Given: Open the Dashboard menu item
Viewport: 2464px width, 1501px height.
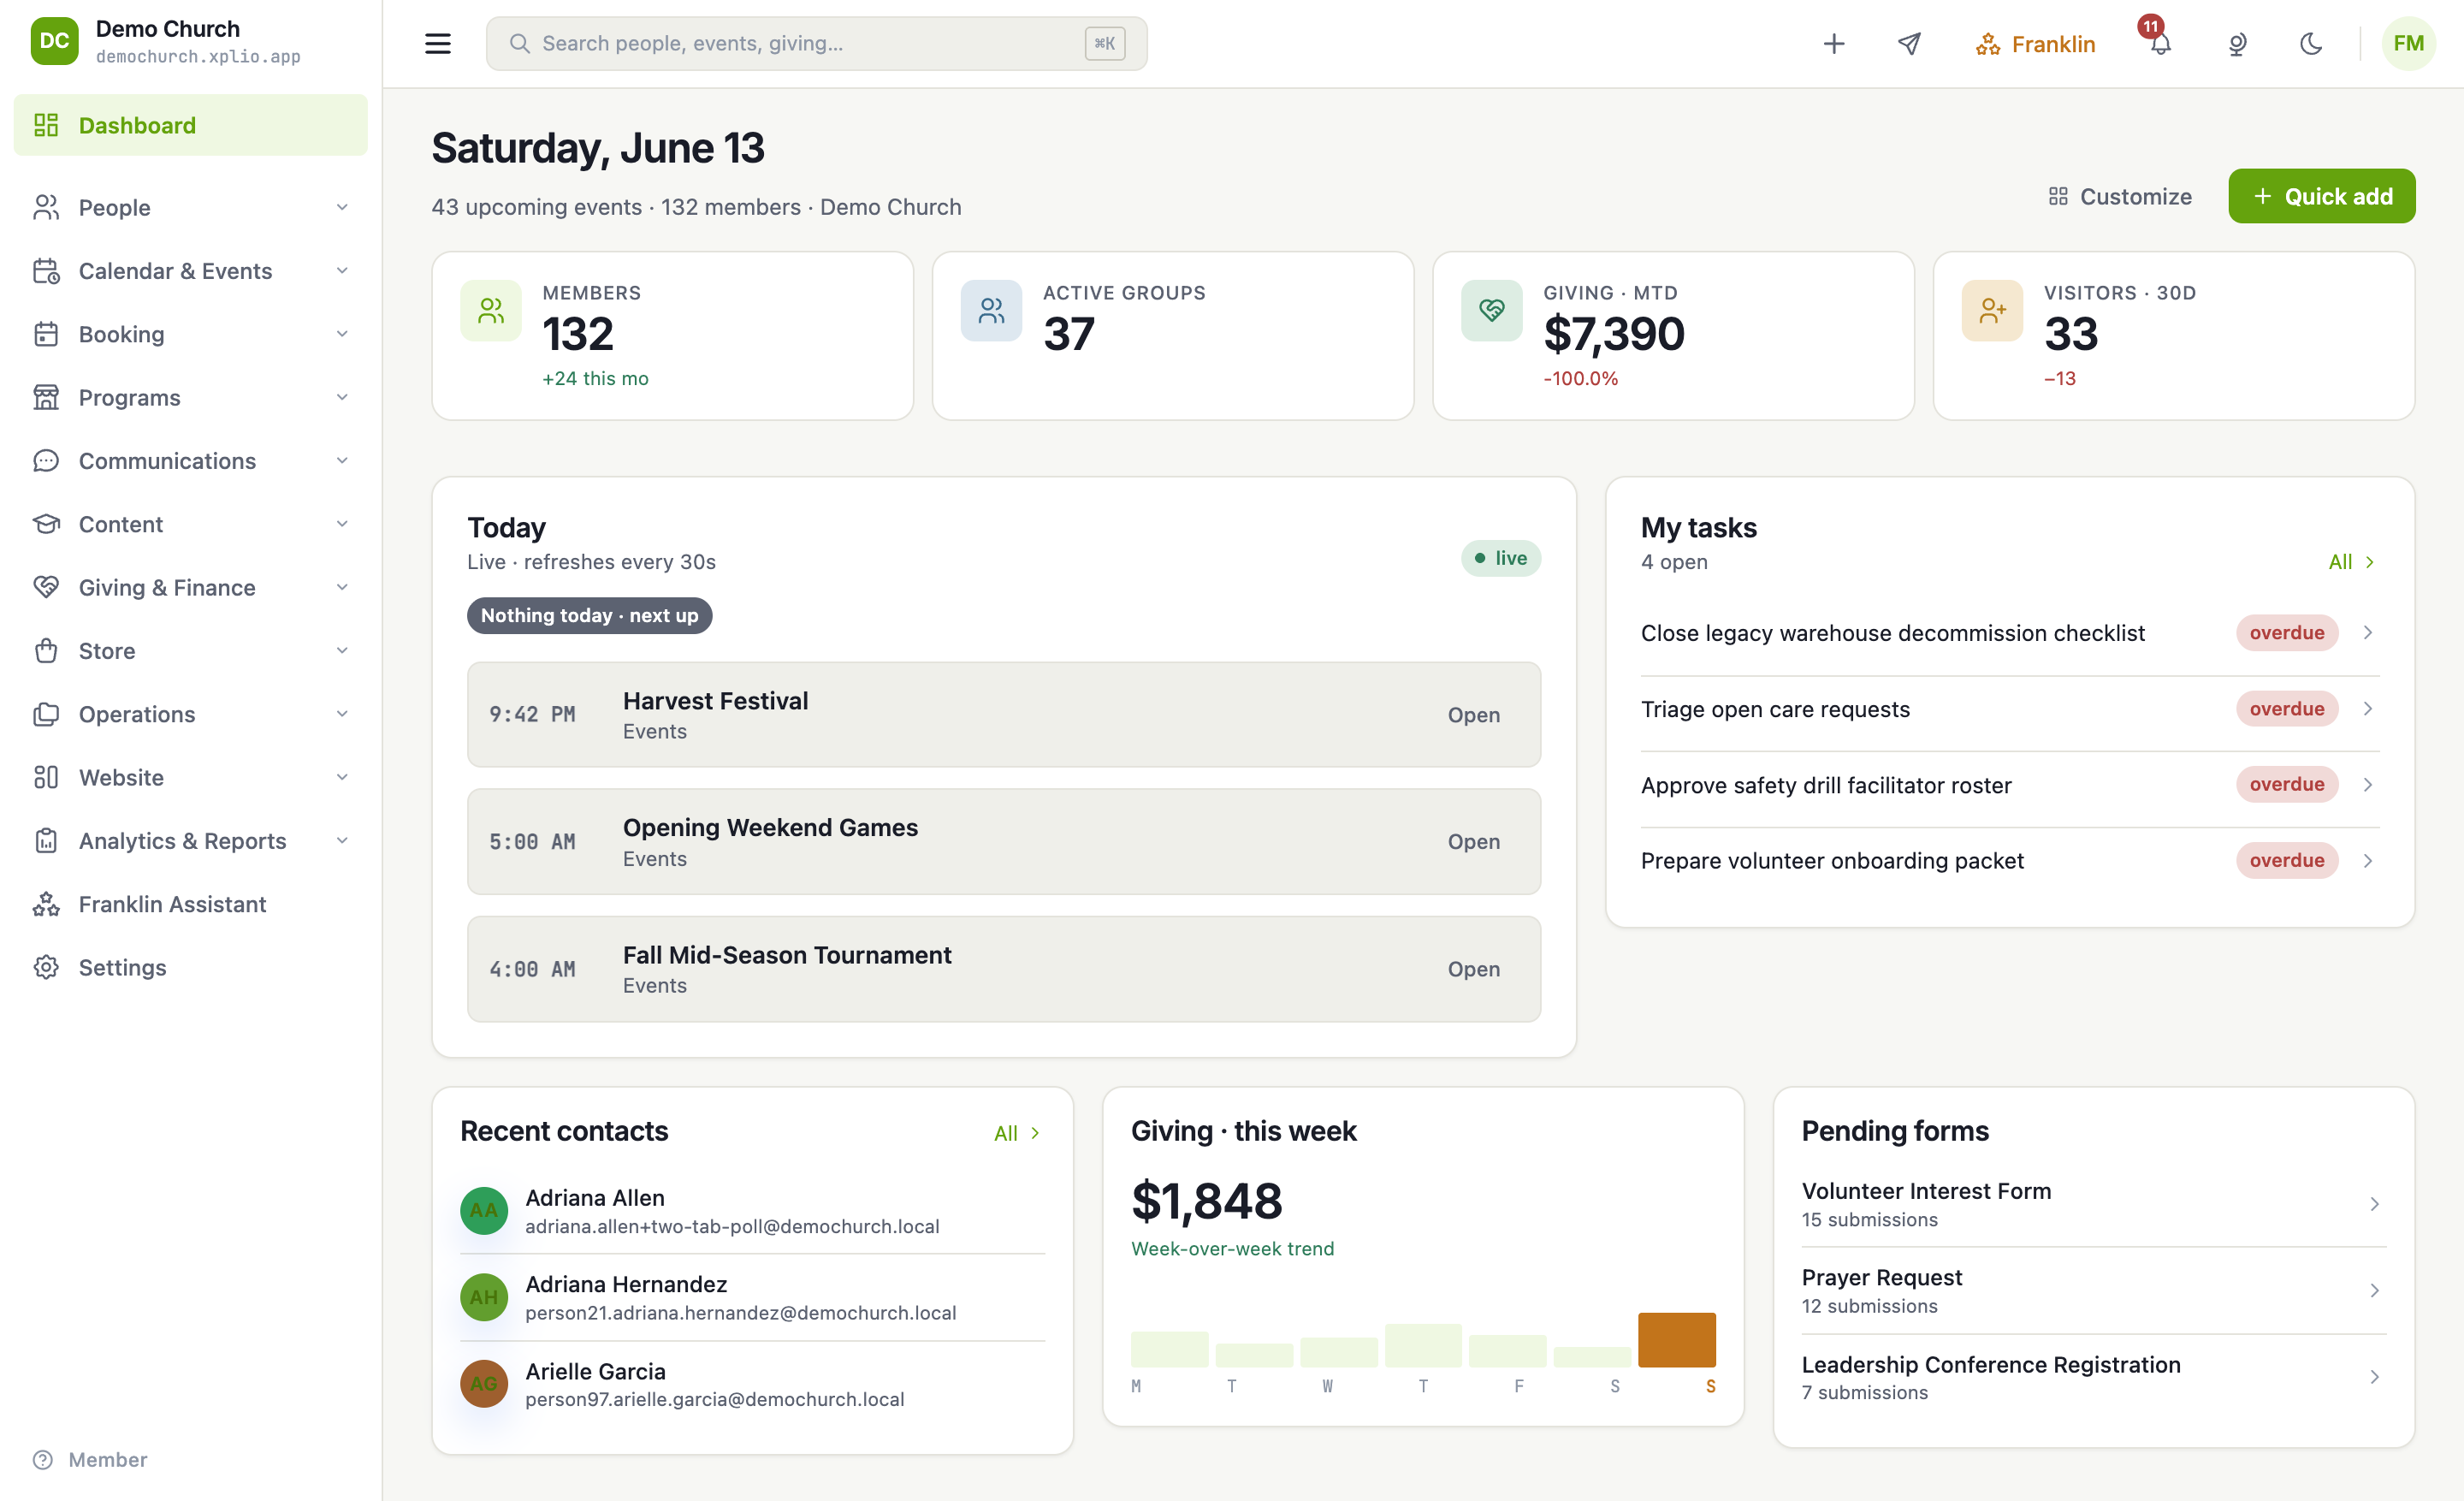Looking at the screenshot, I should point(190,125).
